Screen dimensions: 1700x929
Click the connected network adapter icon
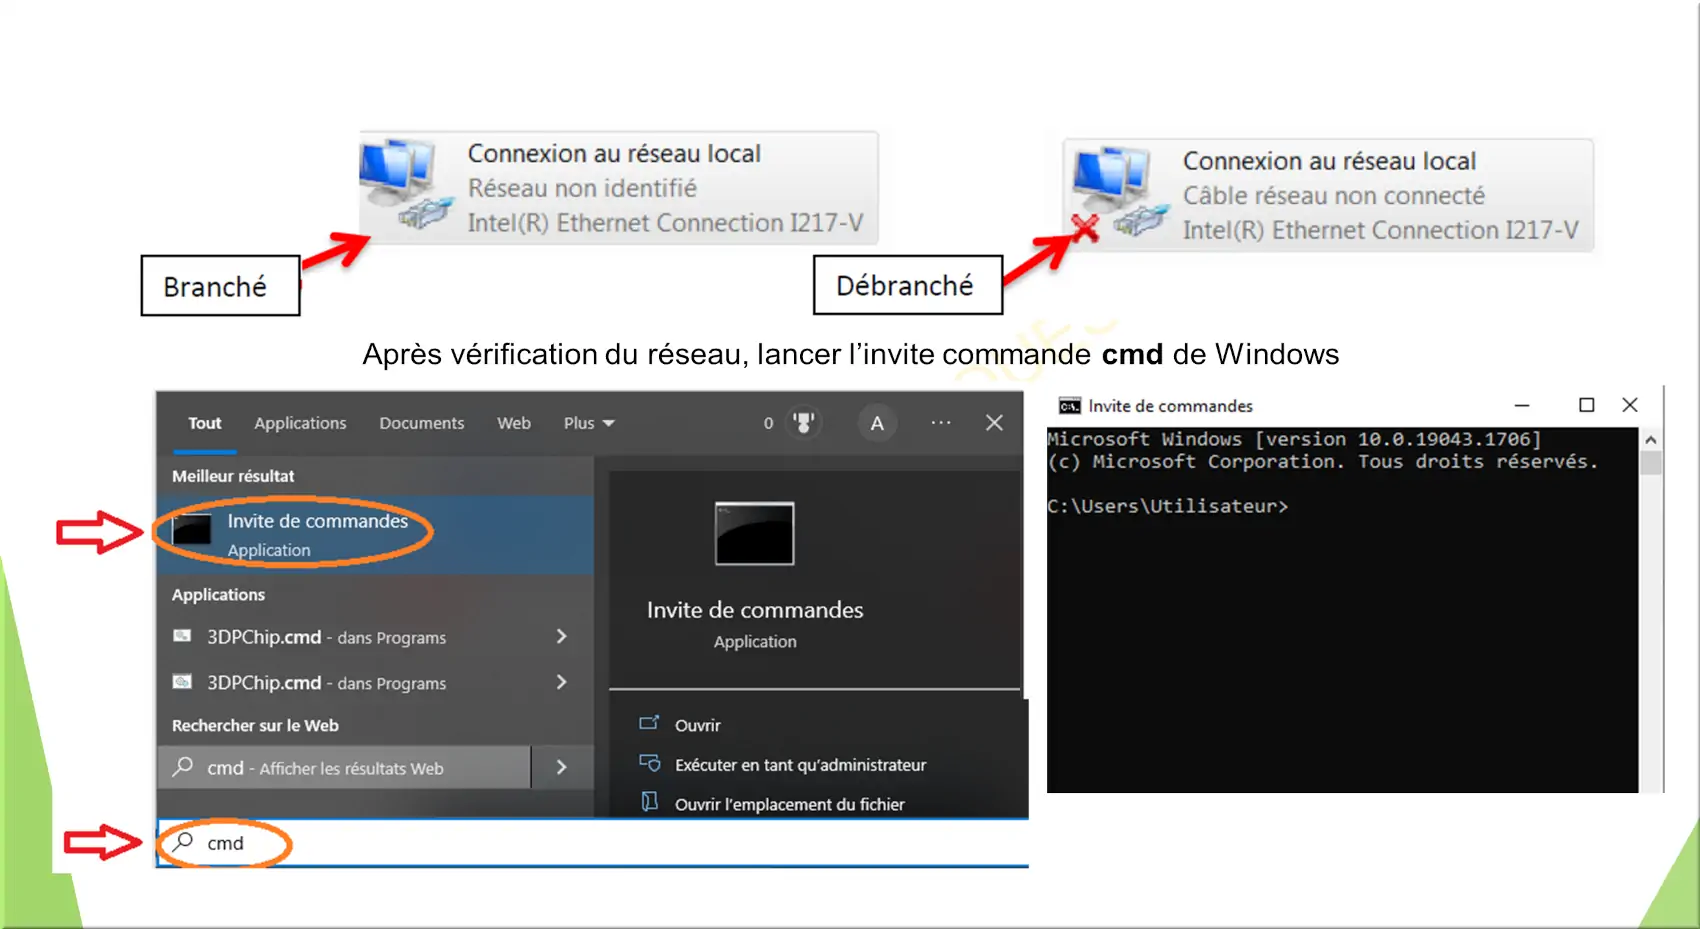tap(405, 183)
